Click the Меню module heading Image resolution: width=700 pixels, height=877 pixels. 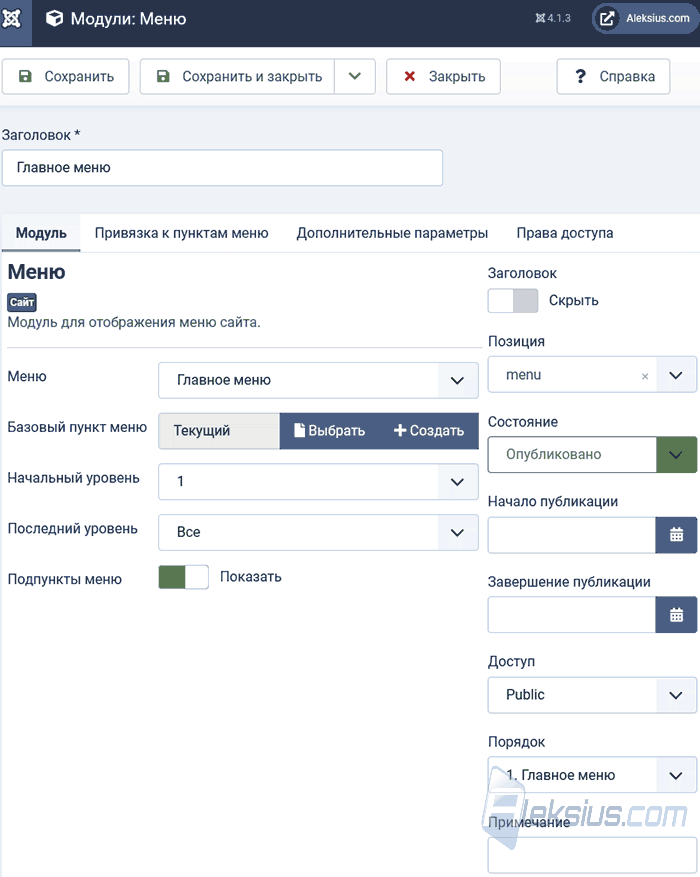36,272
